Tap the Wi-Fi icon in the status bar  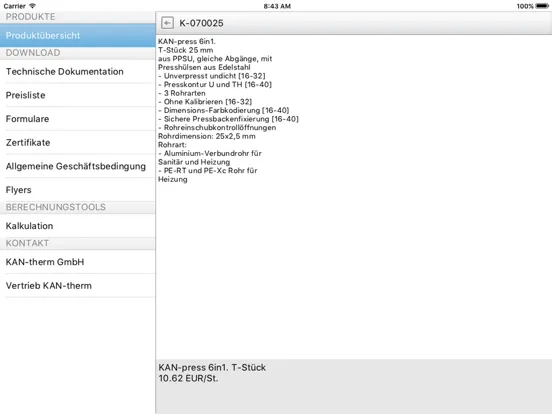click(32, 6)
